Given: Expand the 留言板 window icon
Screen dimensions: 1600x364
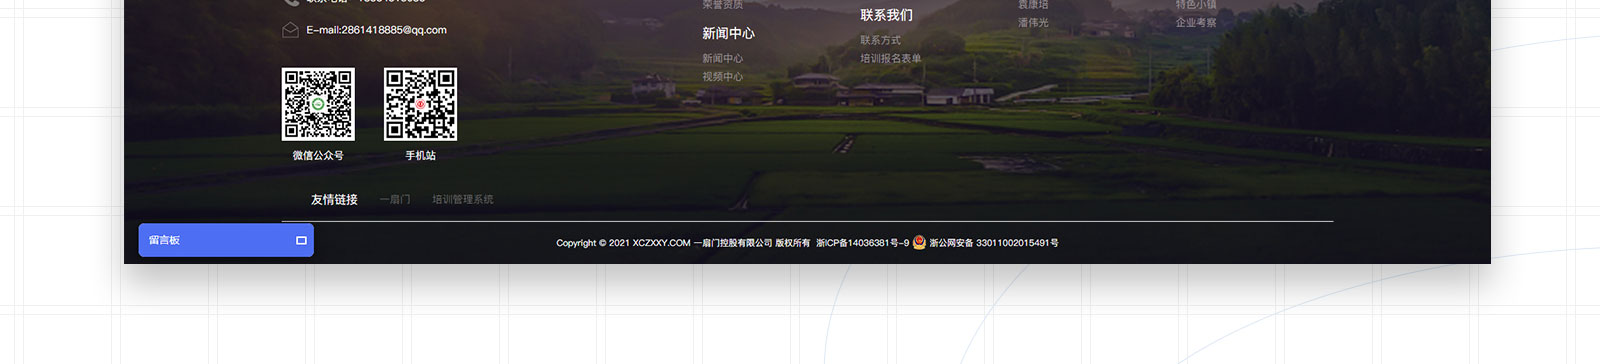Looking at the screenshot, I should tap(301, 240).
